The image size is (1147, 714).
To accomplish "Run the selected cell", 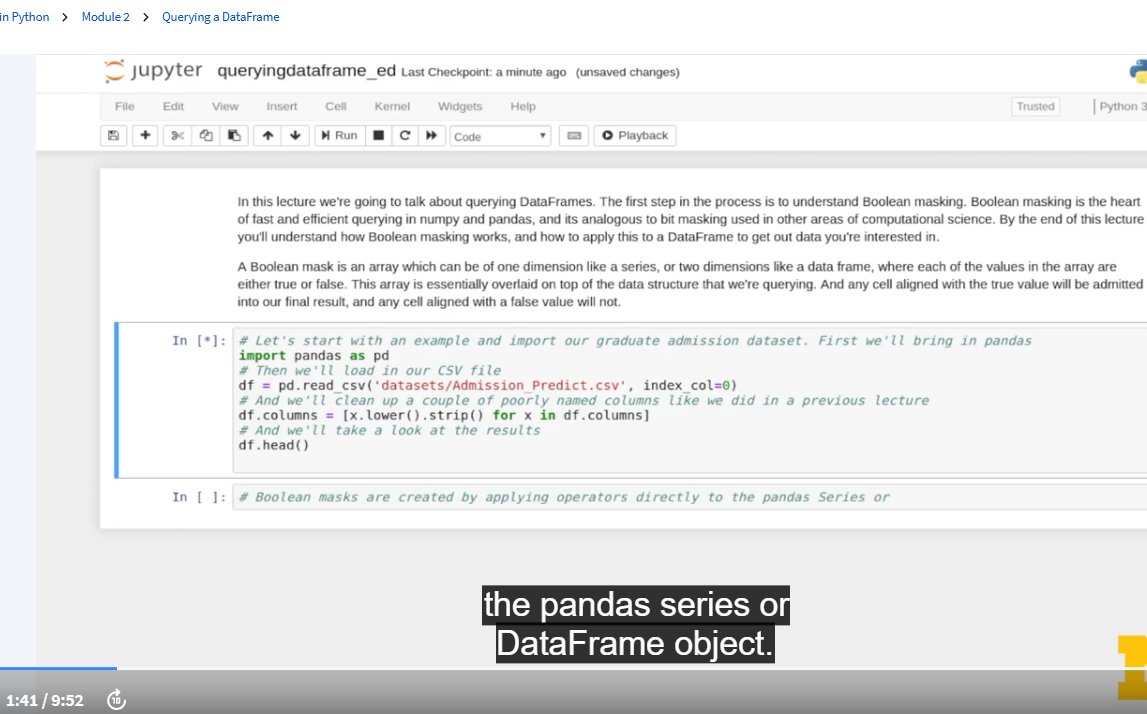I will pos(339,135).
